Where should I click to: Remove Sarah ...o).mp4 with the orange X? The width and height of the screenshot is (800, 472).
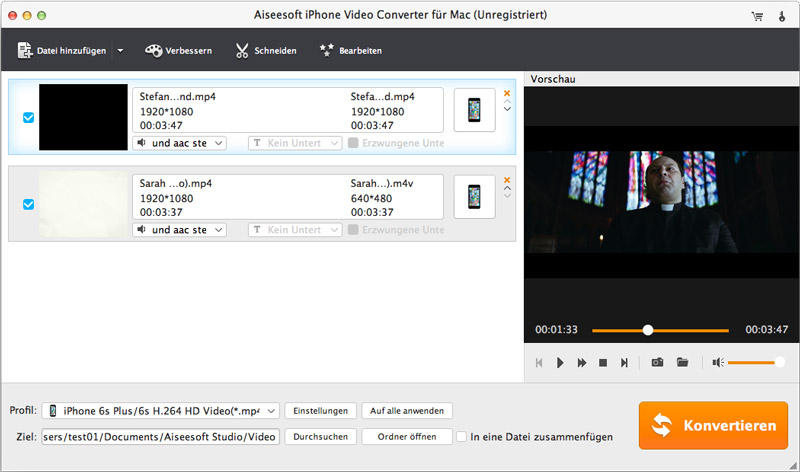[507, 180]
